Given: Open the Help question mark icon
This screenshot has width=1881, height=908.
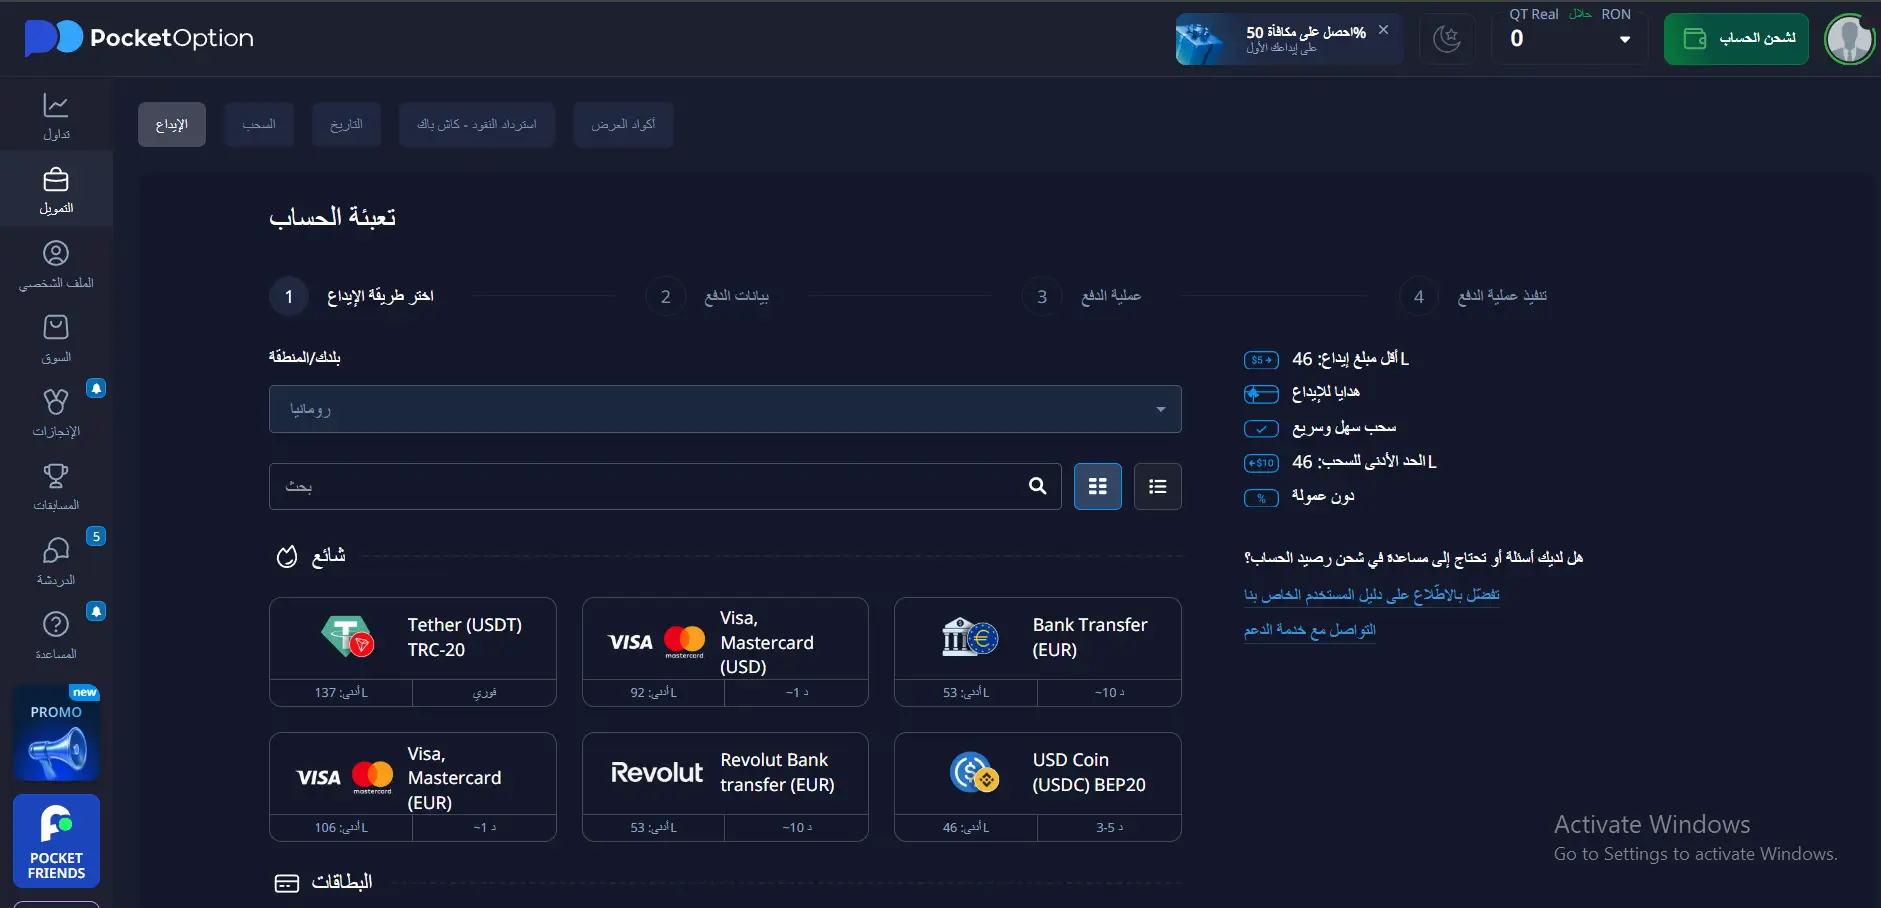Looking at the screenshot, I should click(x=56, y=625).
